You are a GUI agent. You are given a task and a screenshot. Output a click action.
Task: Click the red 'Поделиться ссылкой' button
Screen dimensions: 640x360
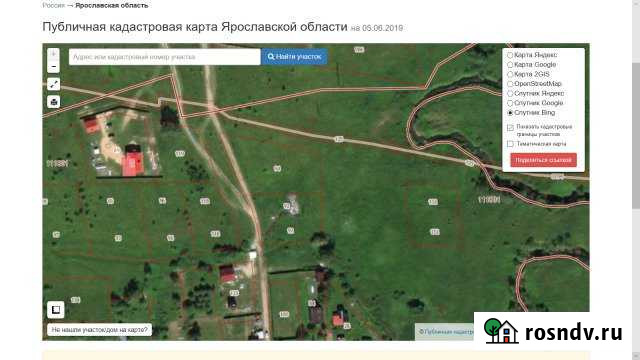pos(543,160)
